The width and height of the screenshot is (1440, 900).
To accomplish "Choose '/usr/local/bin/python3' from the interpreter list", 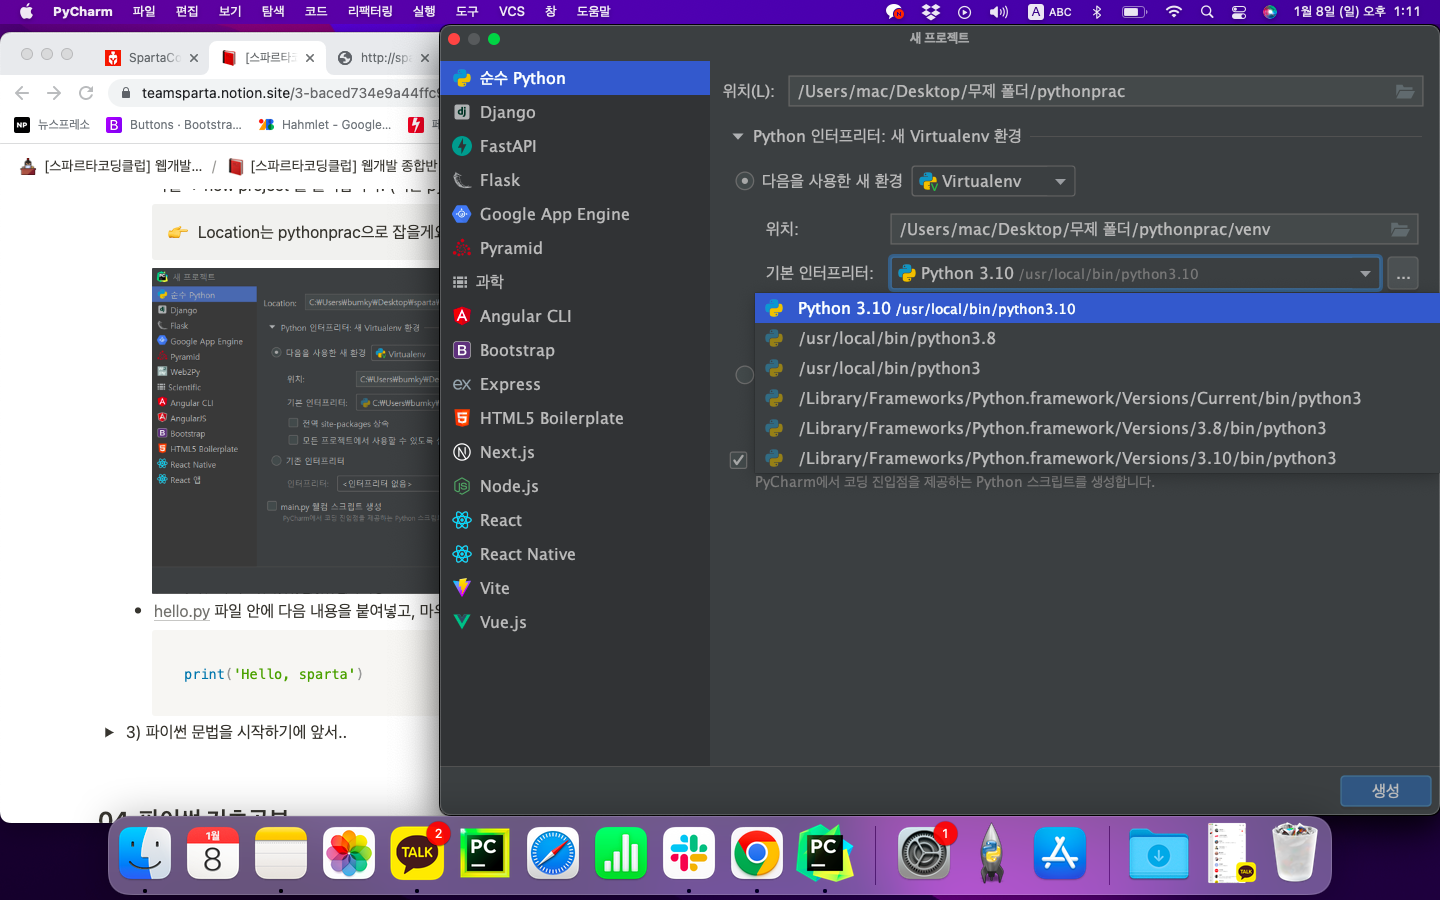I will pyautogui.click(x=1097, y=369).
